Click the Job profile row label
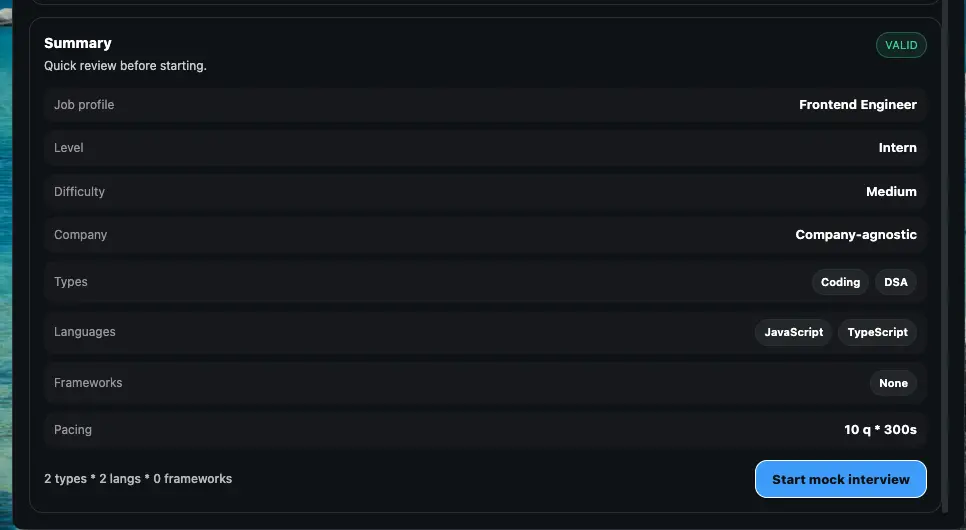 [84, 105]
